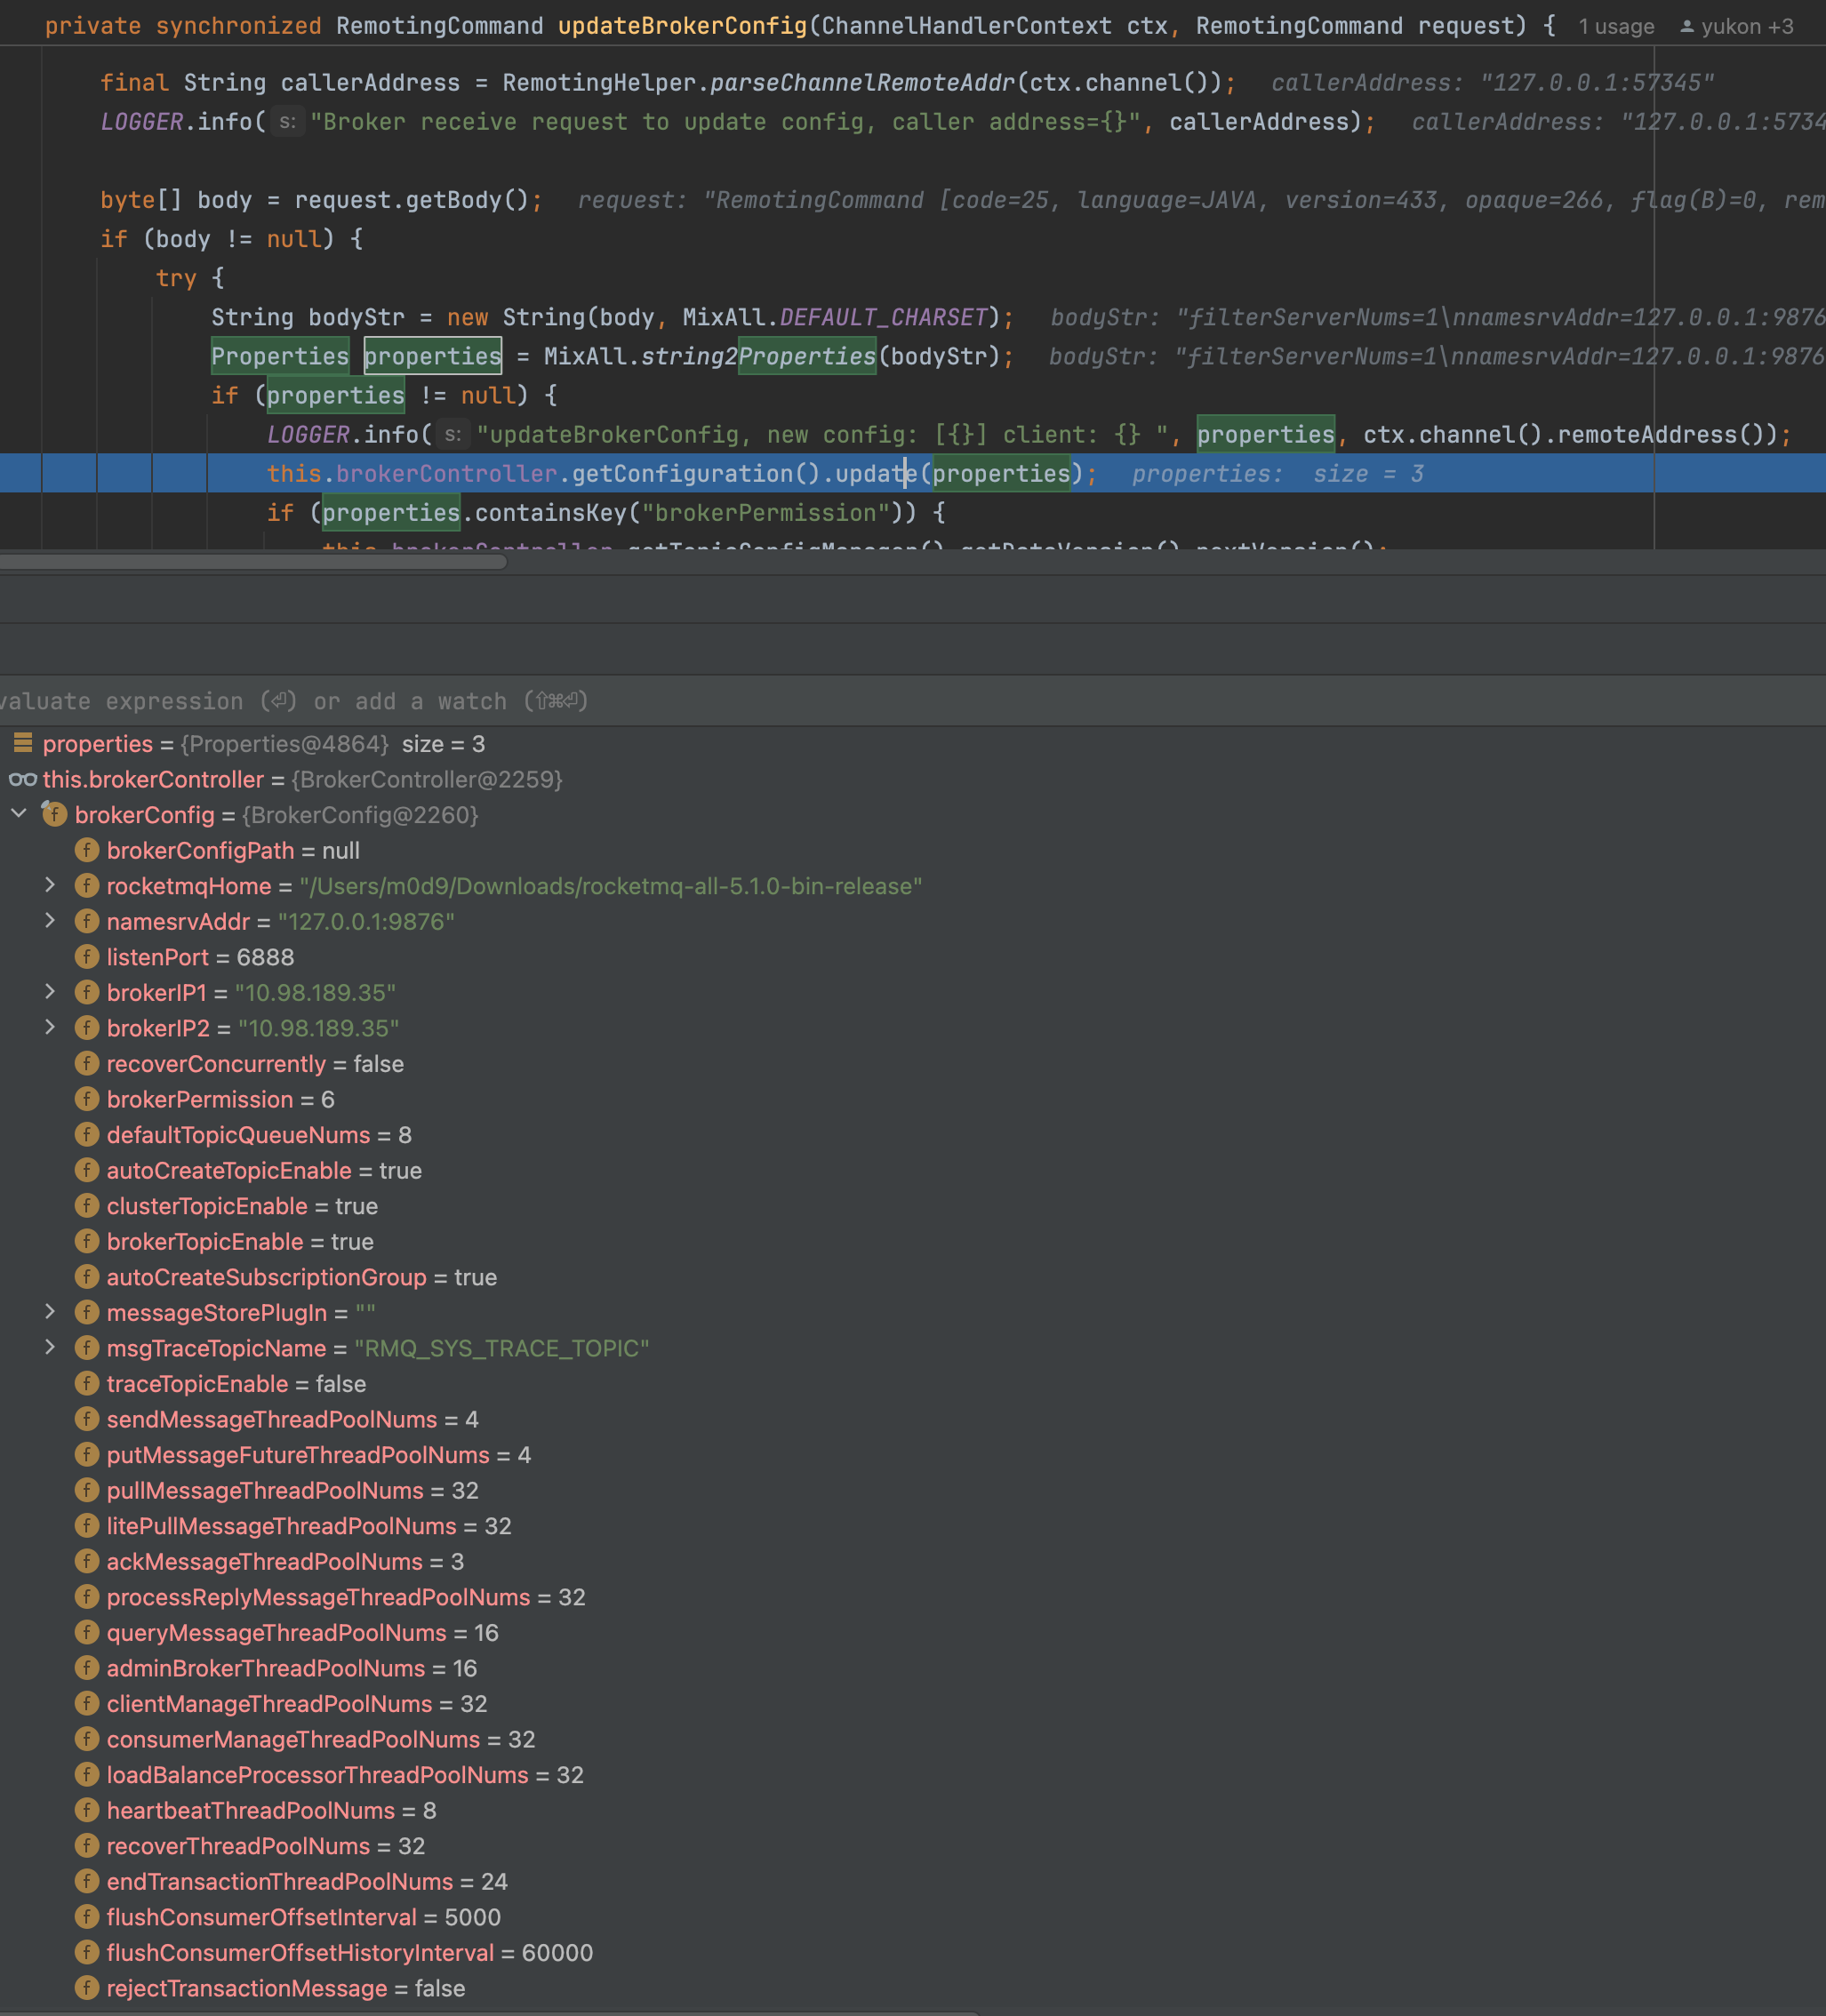1826x2016 pixels.
Task: Select the consumerManageThreadPoolNums = 32 row
Action: 913,1739
